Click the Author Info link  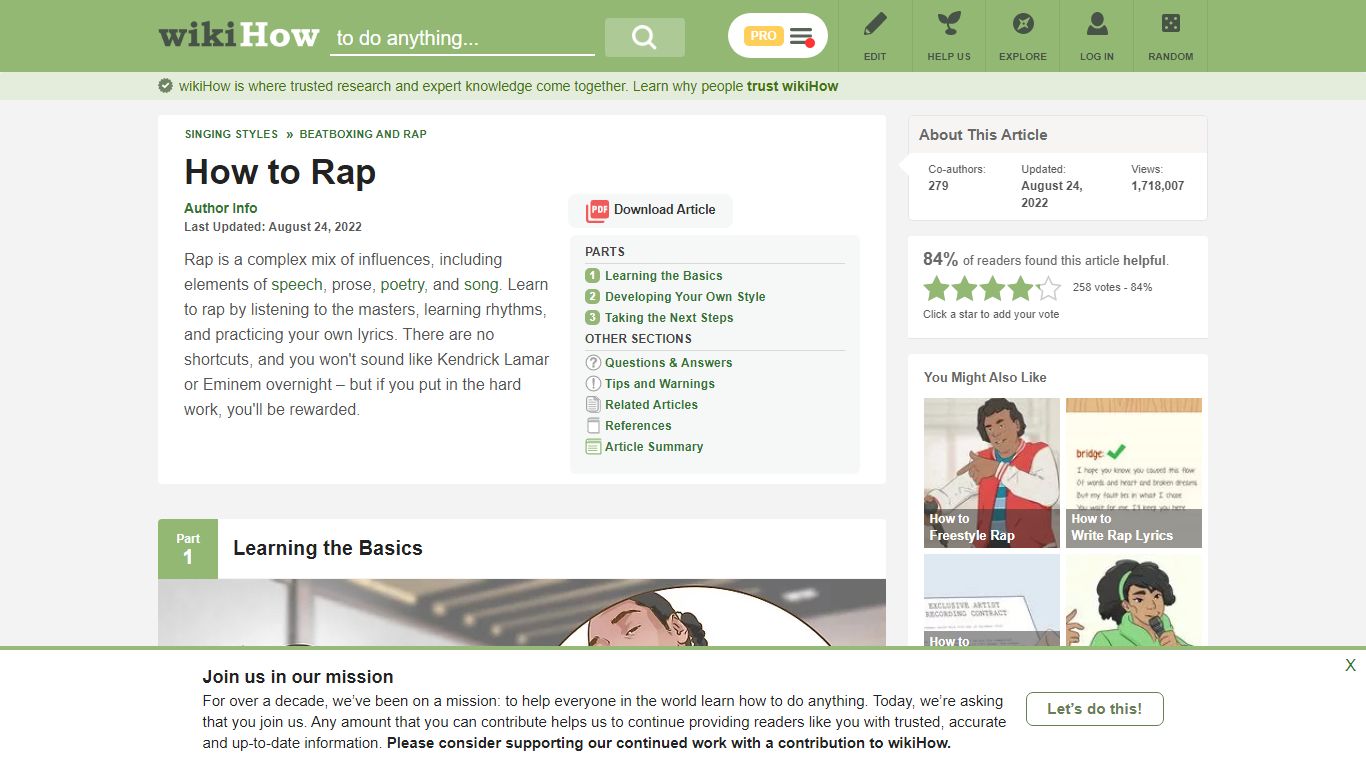pos(221,208)
